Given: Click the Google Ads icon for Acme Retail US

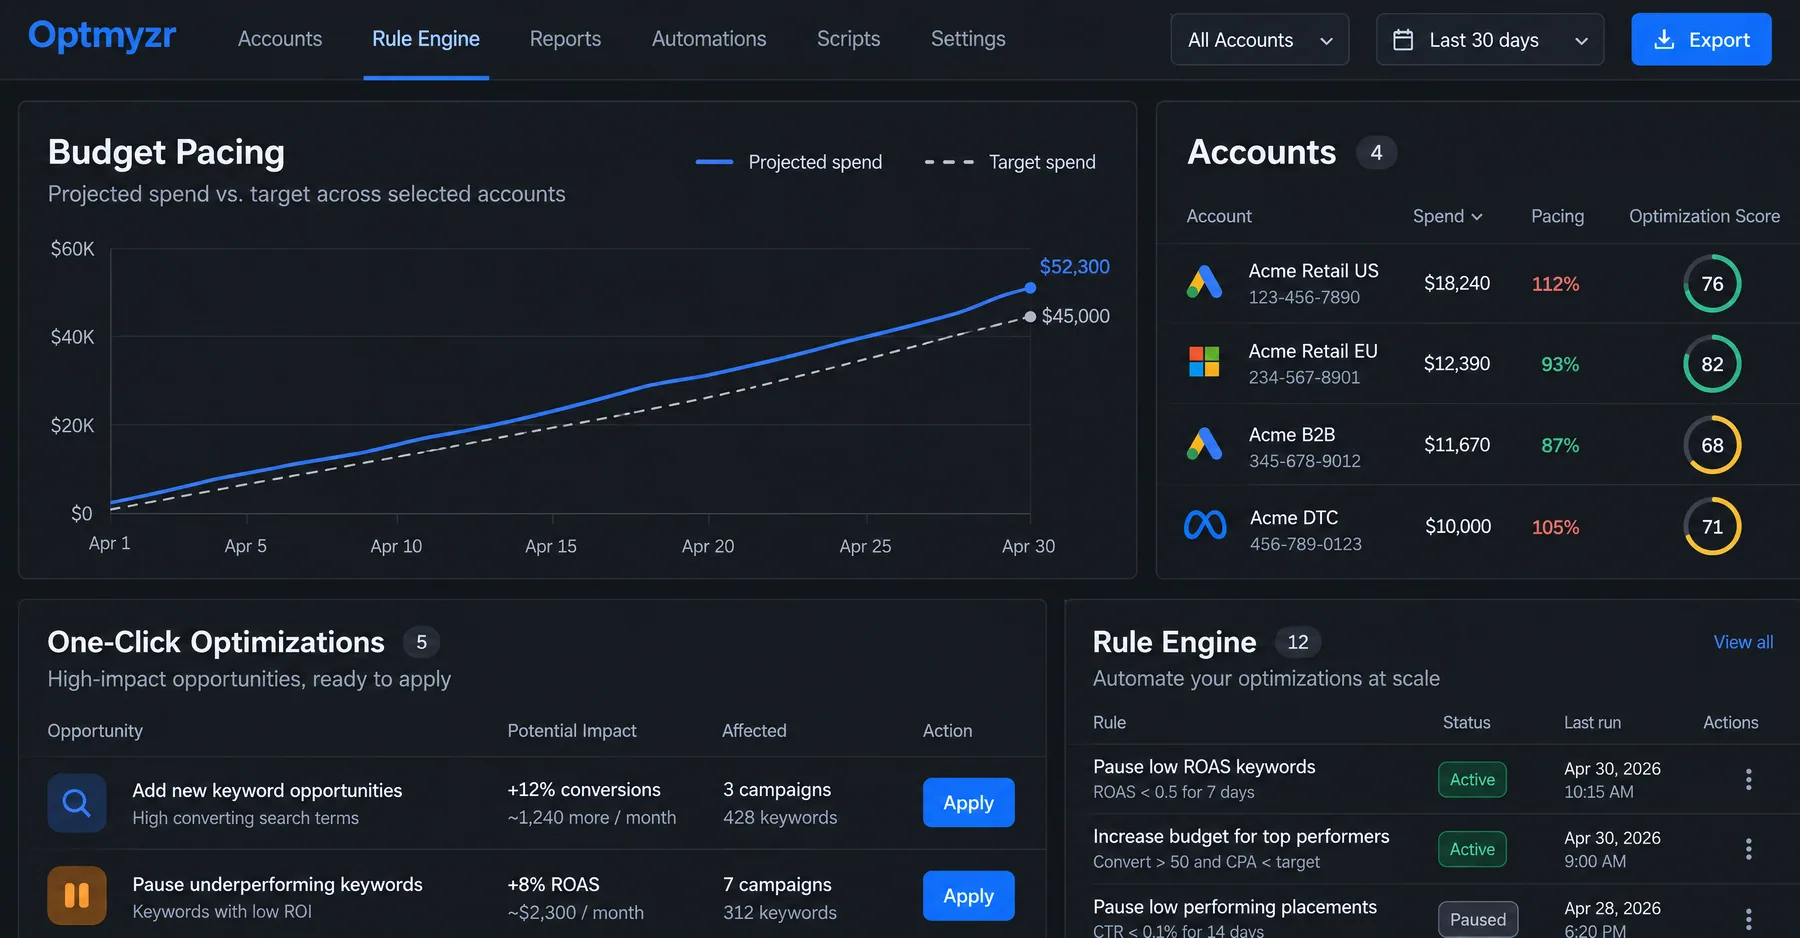Looking at the screenshot, I should coord(1204,282).
